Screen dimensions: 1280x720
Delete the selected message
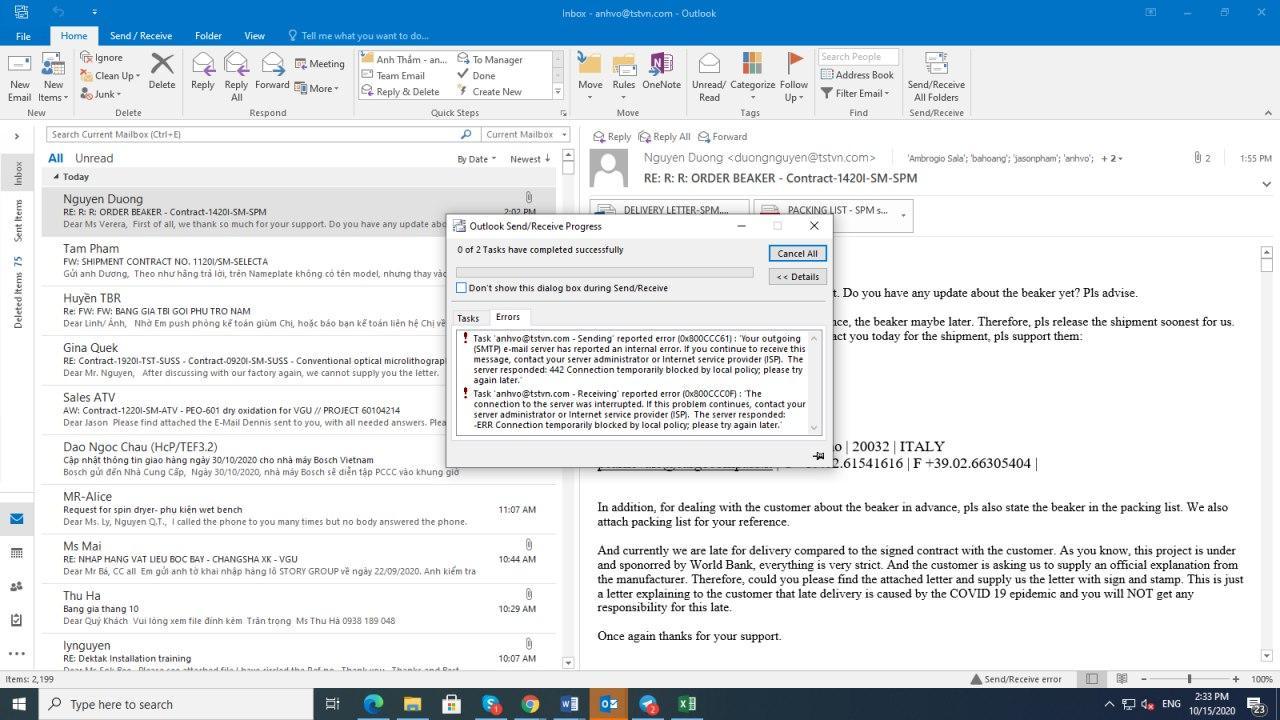(162, 72)
